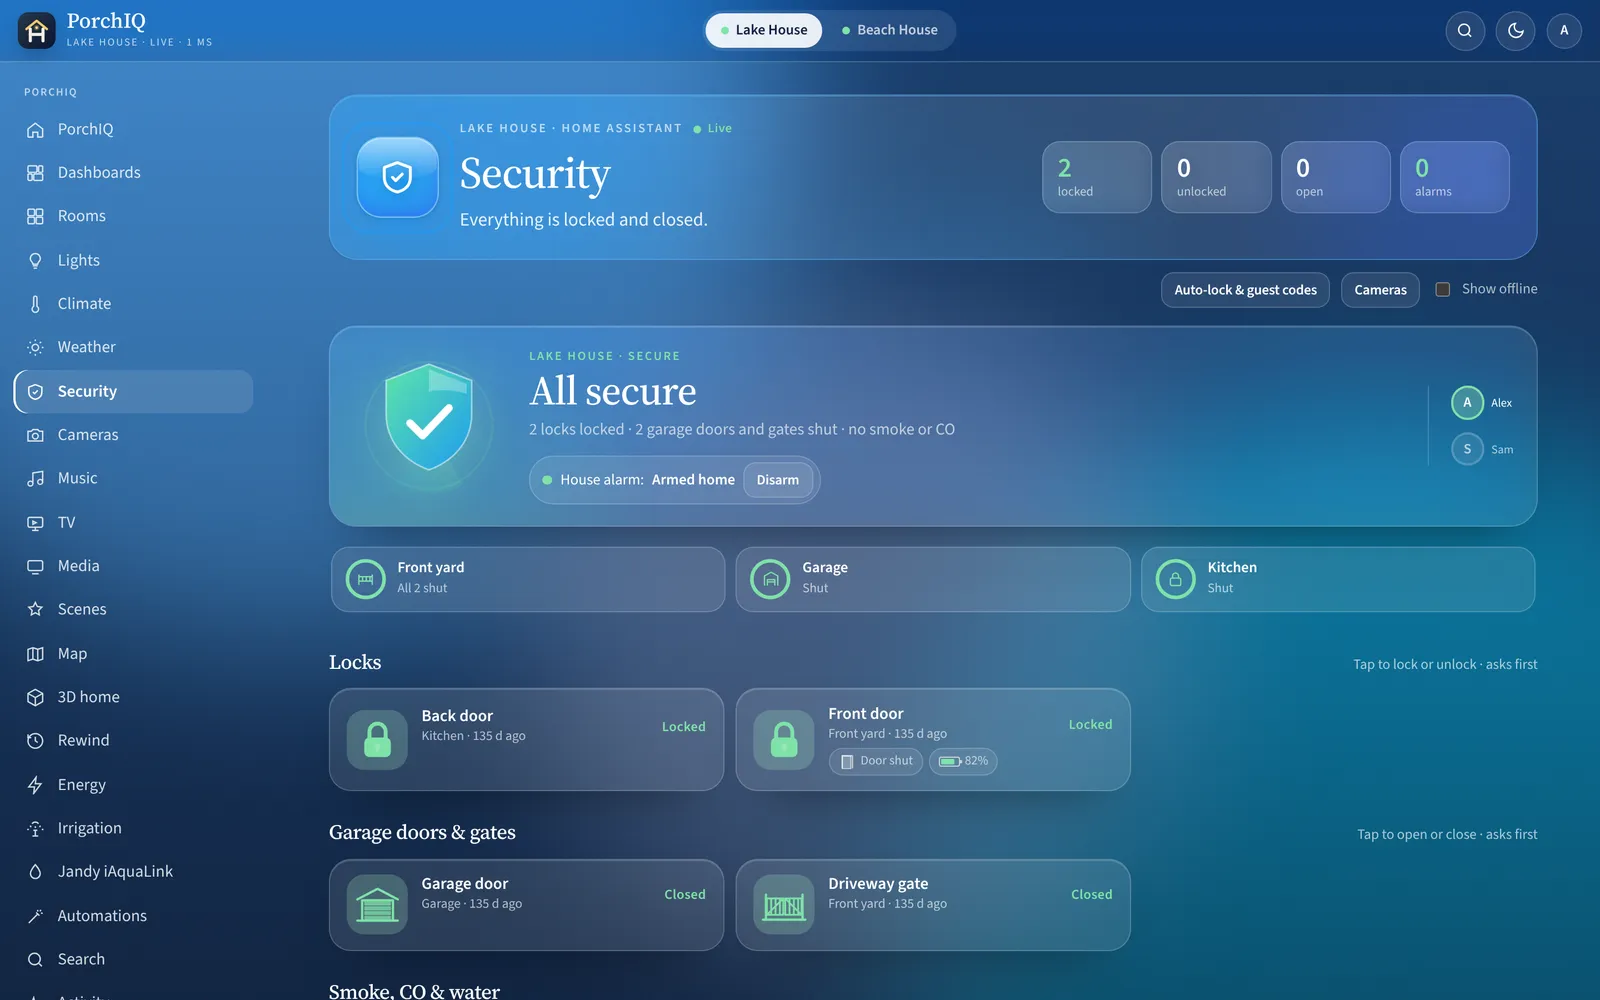Click the Cameras button near Show offline

tap(1380, 290)
